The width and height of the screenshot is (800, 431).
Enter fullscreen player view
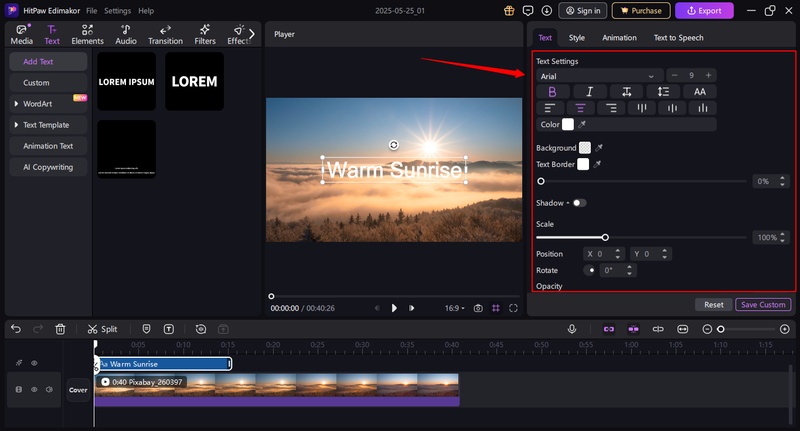(513, 308)
